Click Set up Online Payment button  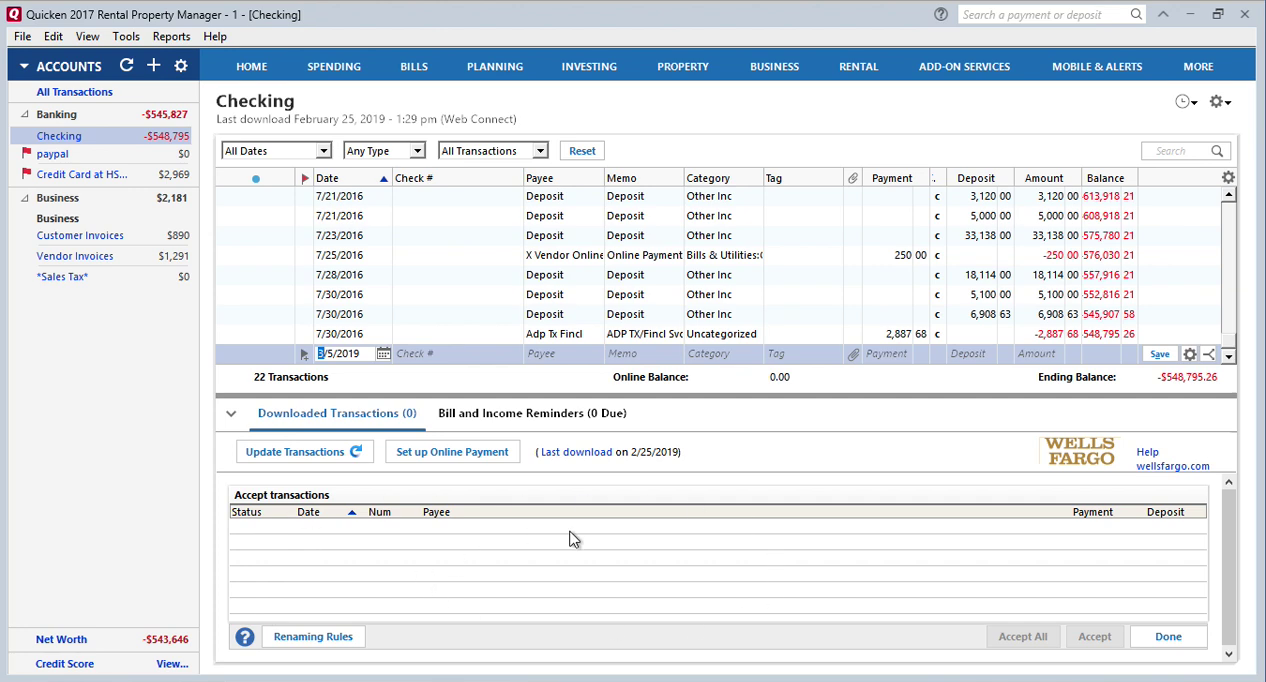(x=452, y=452)
